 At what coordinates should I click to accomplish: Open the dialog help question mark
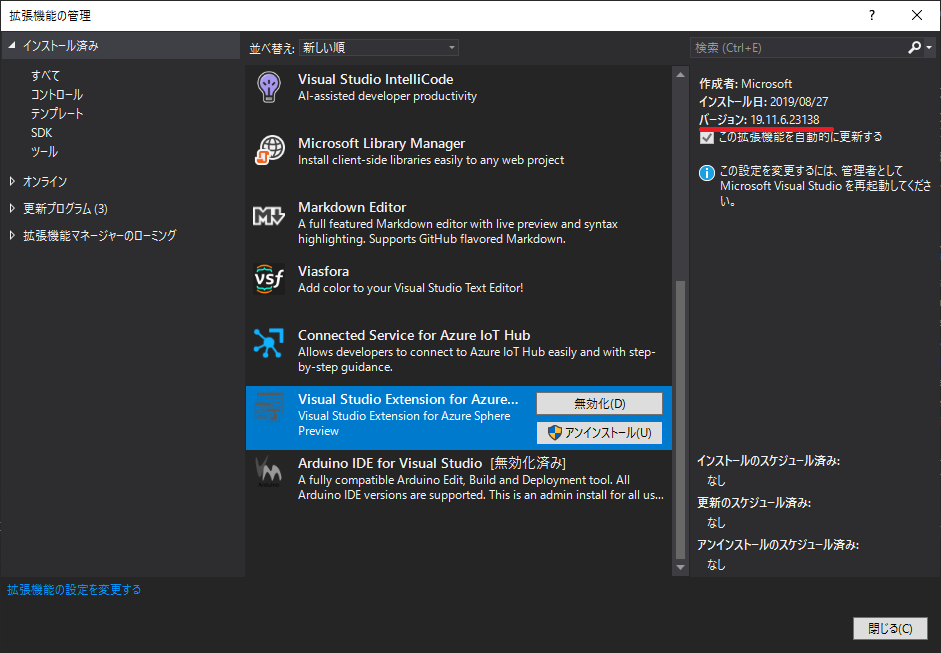[x=872, y=16]
